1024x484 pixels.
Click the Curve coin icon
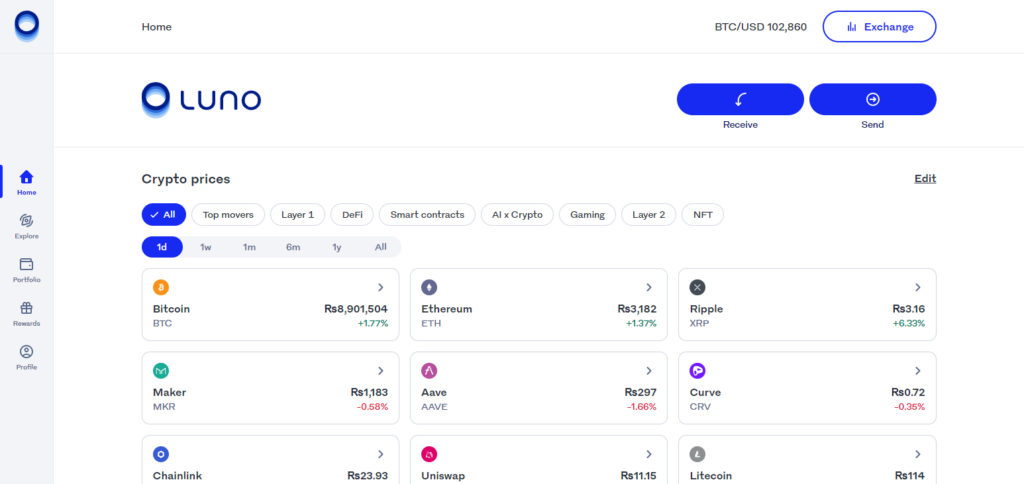(697, 371)
